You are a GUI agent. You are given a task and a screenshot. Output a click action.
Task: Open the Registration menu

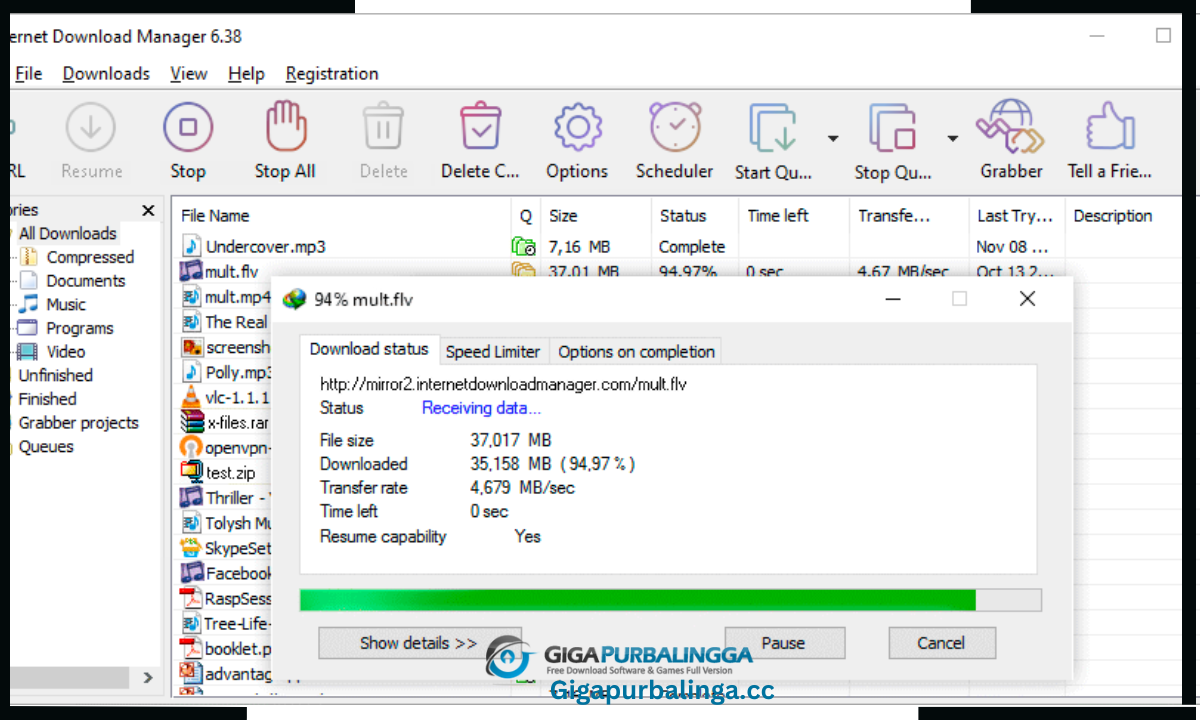[x=332, y=74]
